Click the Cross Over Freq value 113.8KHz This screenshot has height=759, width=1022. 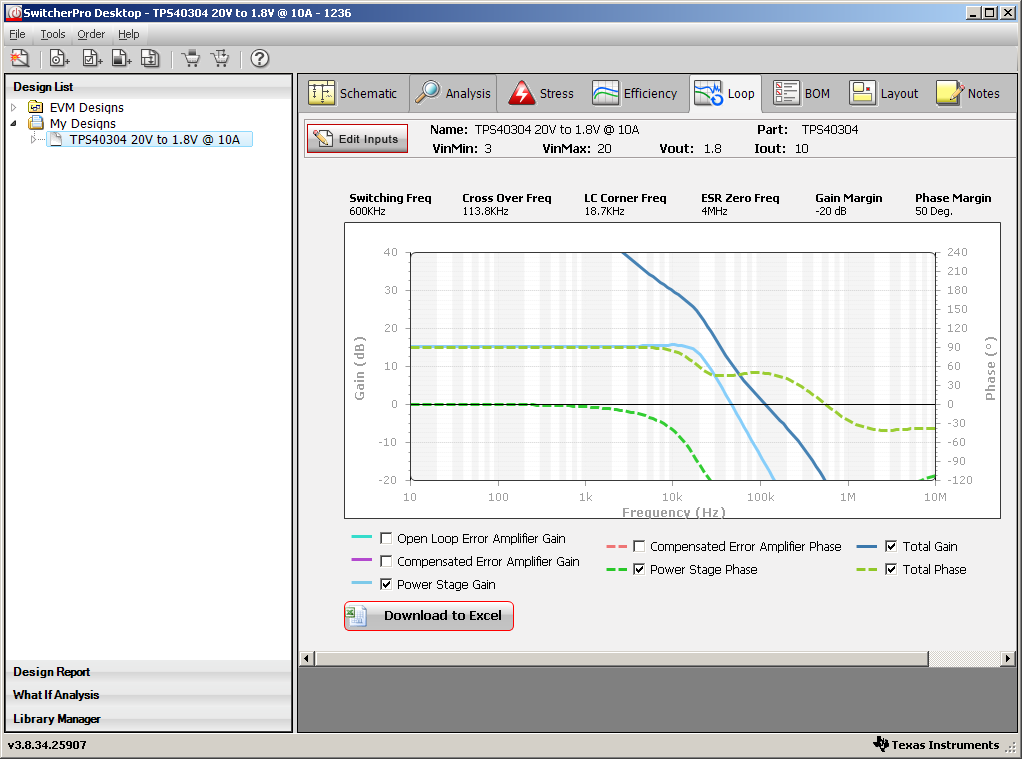coord(485,211)
